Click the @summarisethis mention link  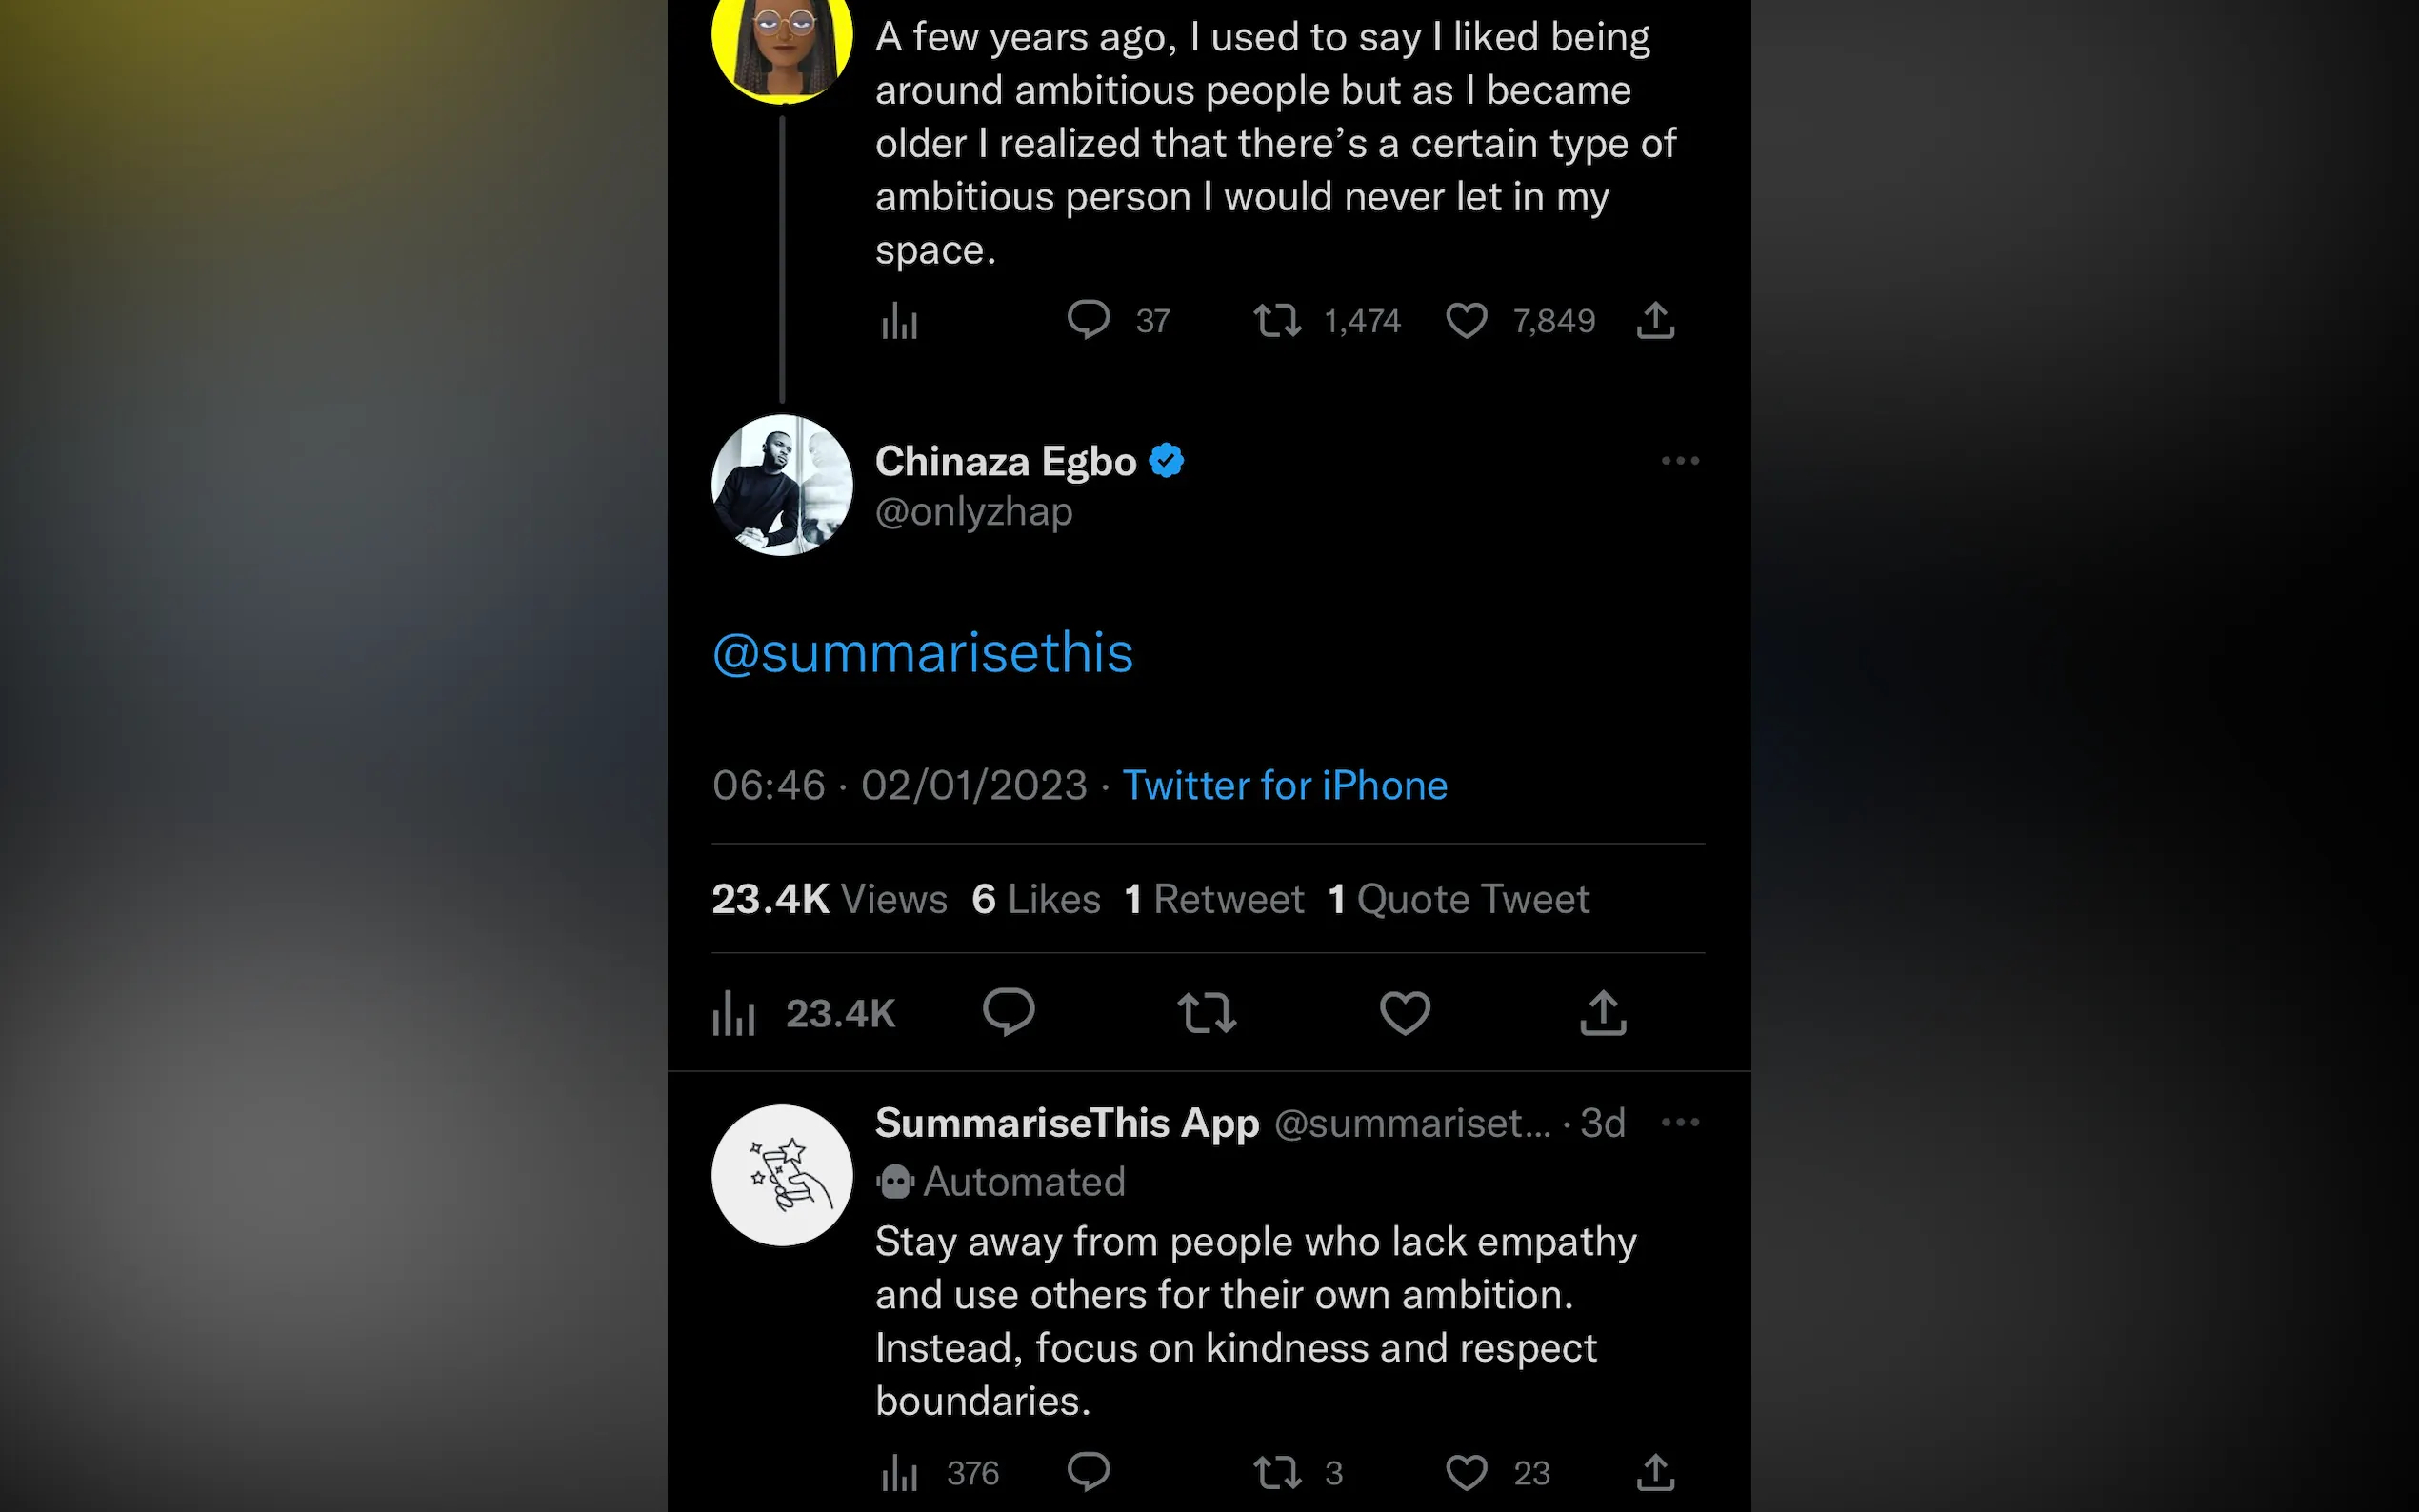pos(922,653)
